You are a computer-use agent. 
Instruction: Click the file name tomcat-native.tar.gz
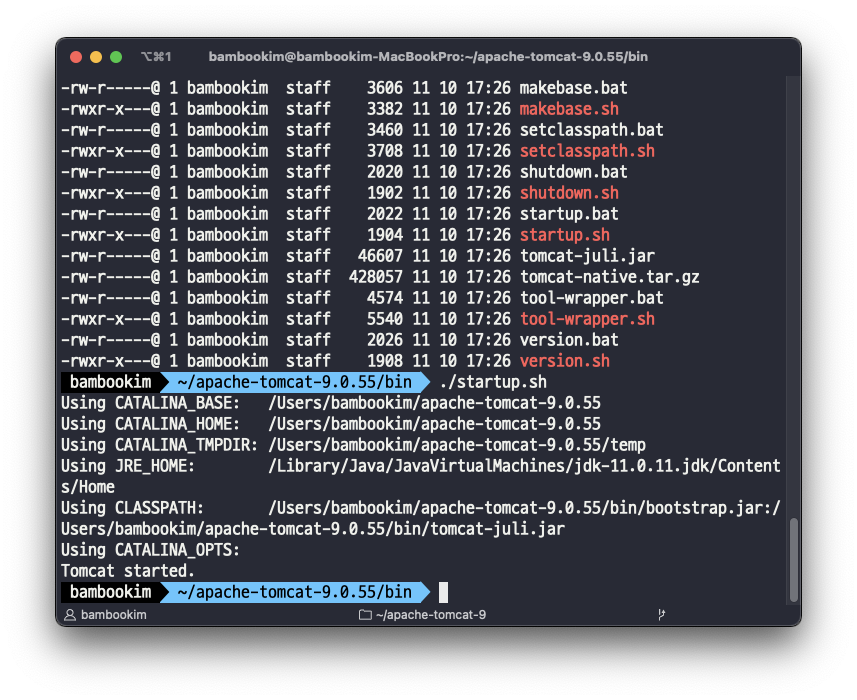(609, 277)
